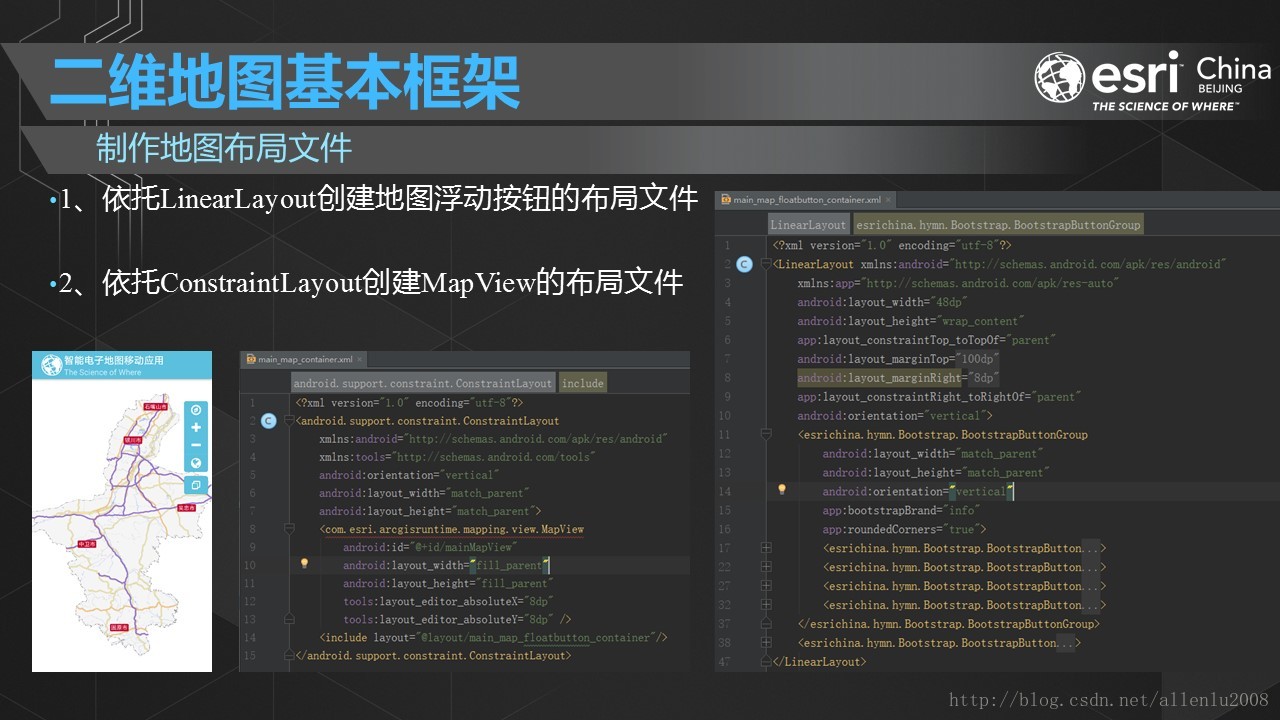Tap the zoom out minus button on map
Screen dimensions: 1280x720
pos(196,446)
